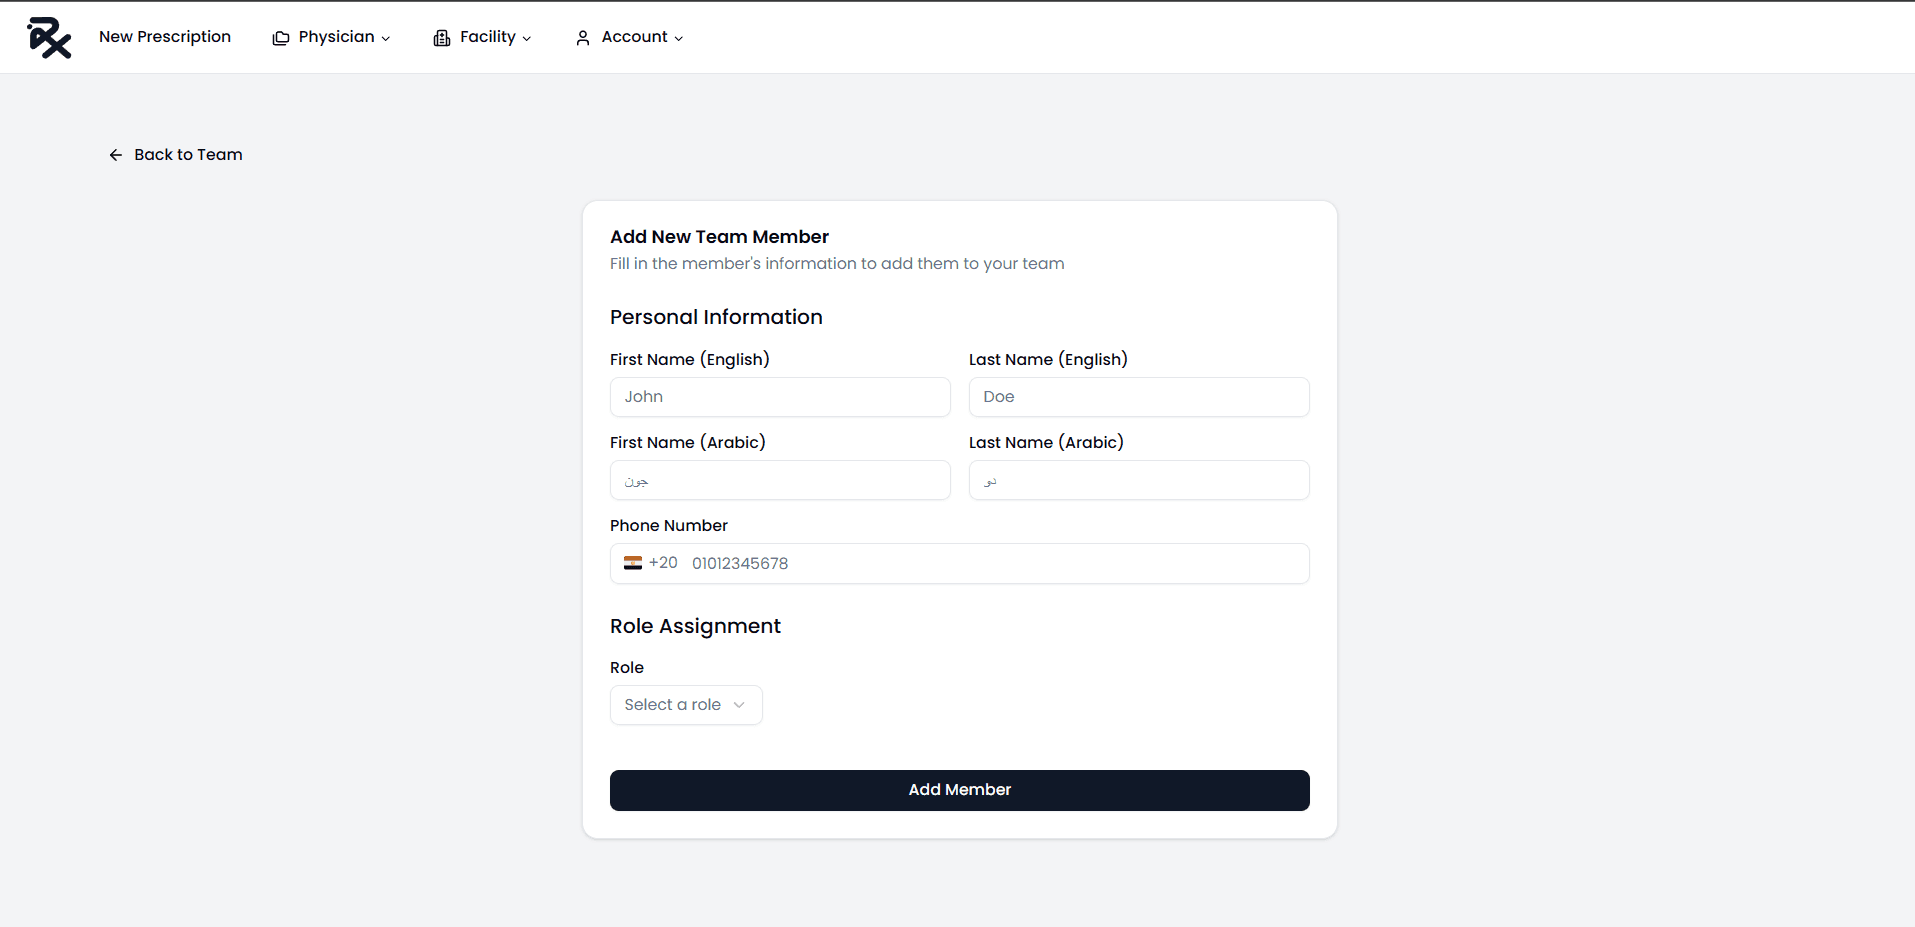Expand the Facility menu chevron
This screenshot has width=1915, height=927.
click(x=527, y=39)
